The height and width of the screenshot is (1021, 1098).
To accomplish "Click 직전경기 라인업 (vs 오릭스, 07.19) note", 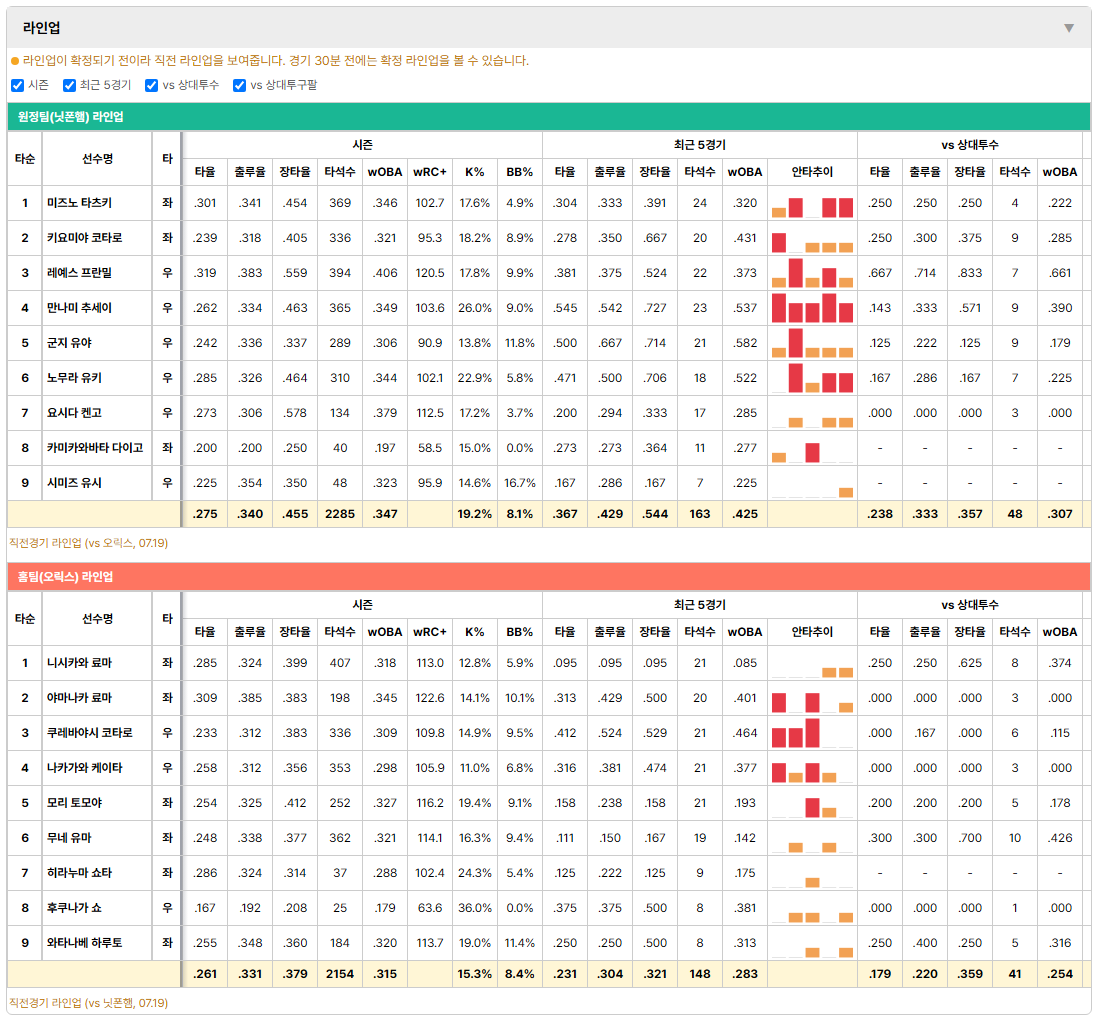I will tap(88, 543).
